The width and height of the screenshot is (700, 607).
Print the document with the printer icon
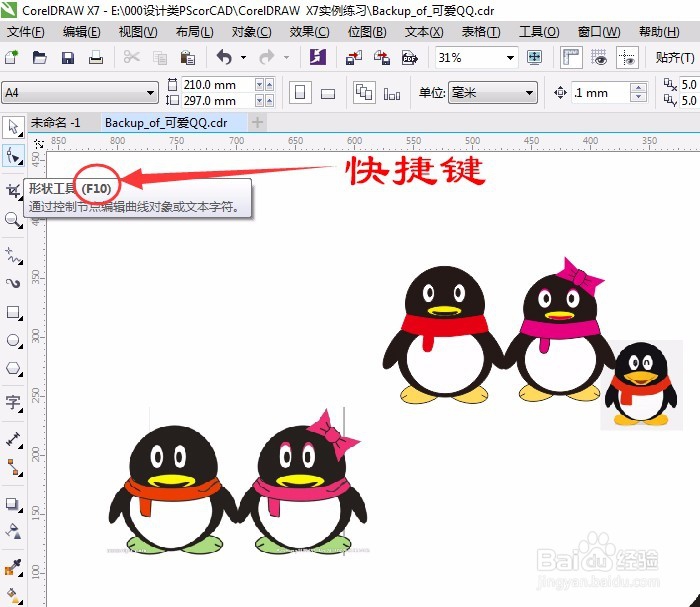click(x=96, y=58)
